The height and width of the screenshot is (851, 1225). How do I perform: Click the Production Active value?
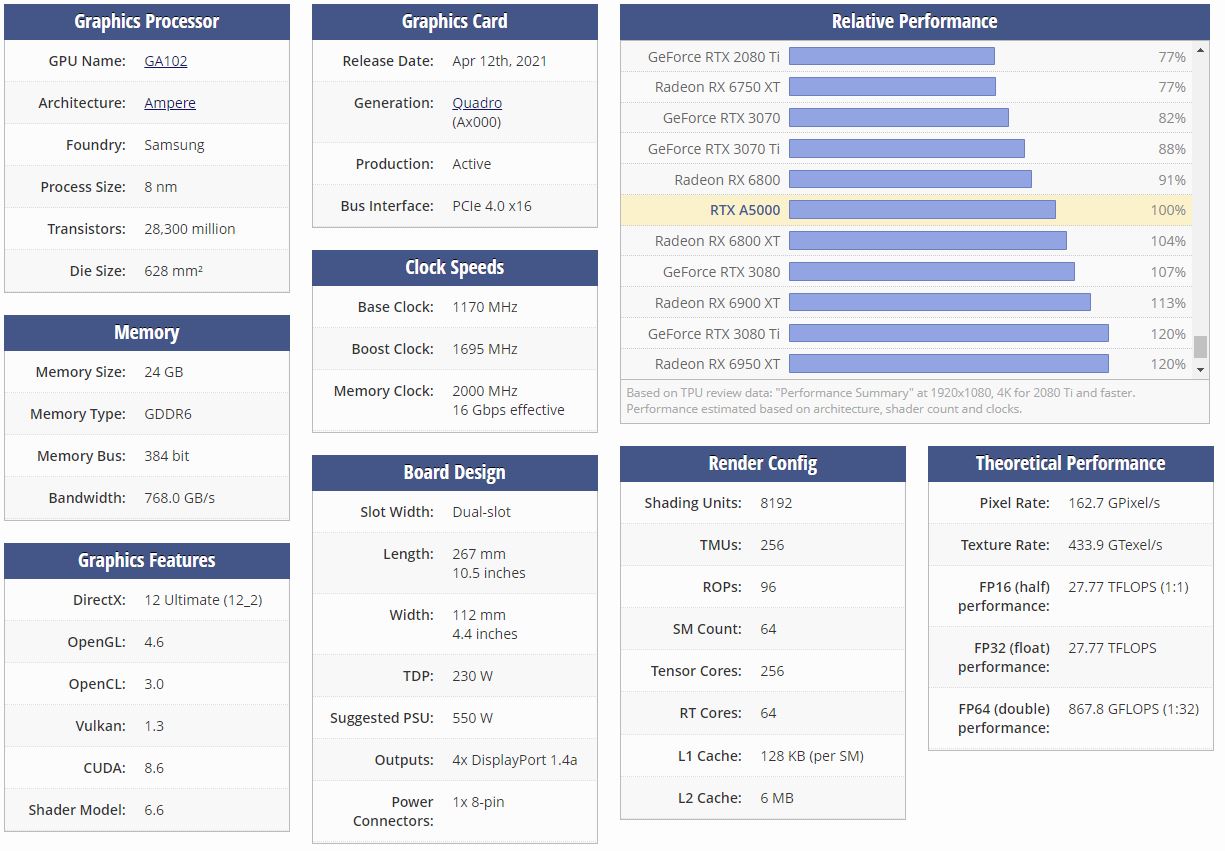click(x=472, y=164)
